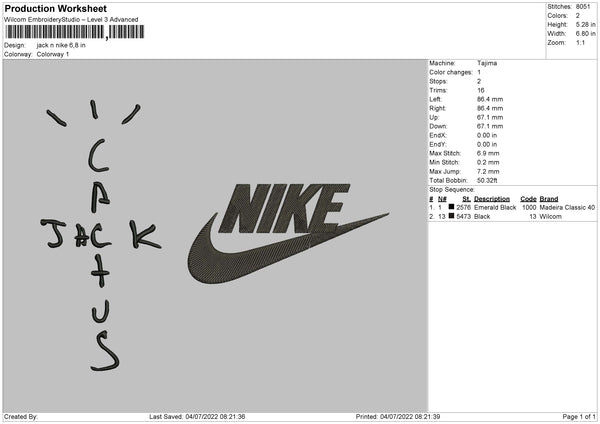Viewport: 600px width, 424px height.
Task: Click the Width value "6.80 in"
Action: point(585,34)
